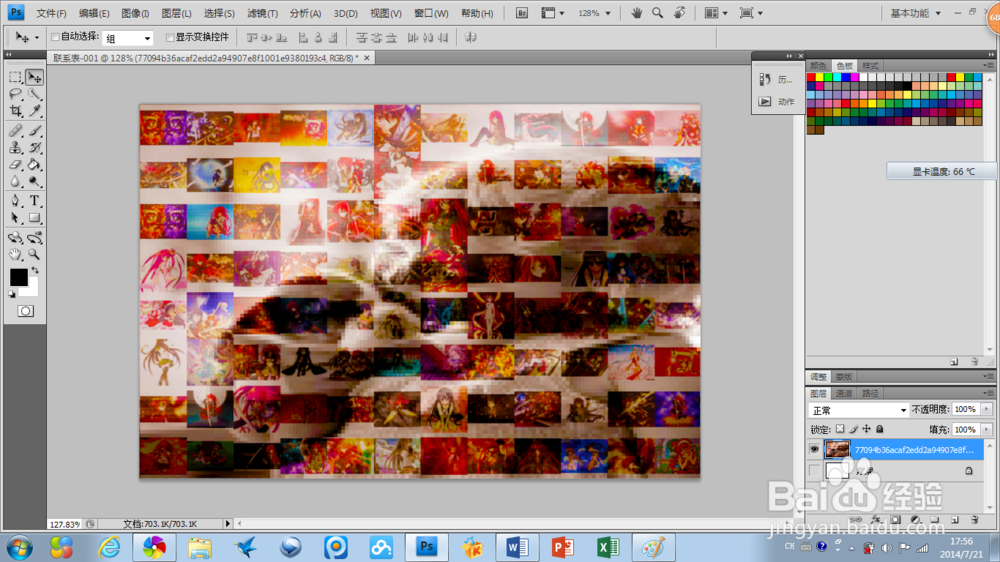Image resolution: width=1000 pixels, height=562 pixels.
Task: Open the History panel icon
Action: 765,79
